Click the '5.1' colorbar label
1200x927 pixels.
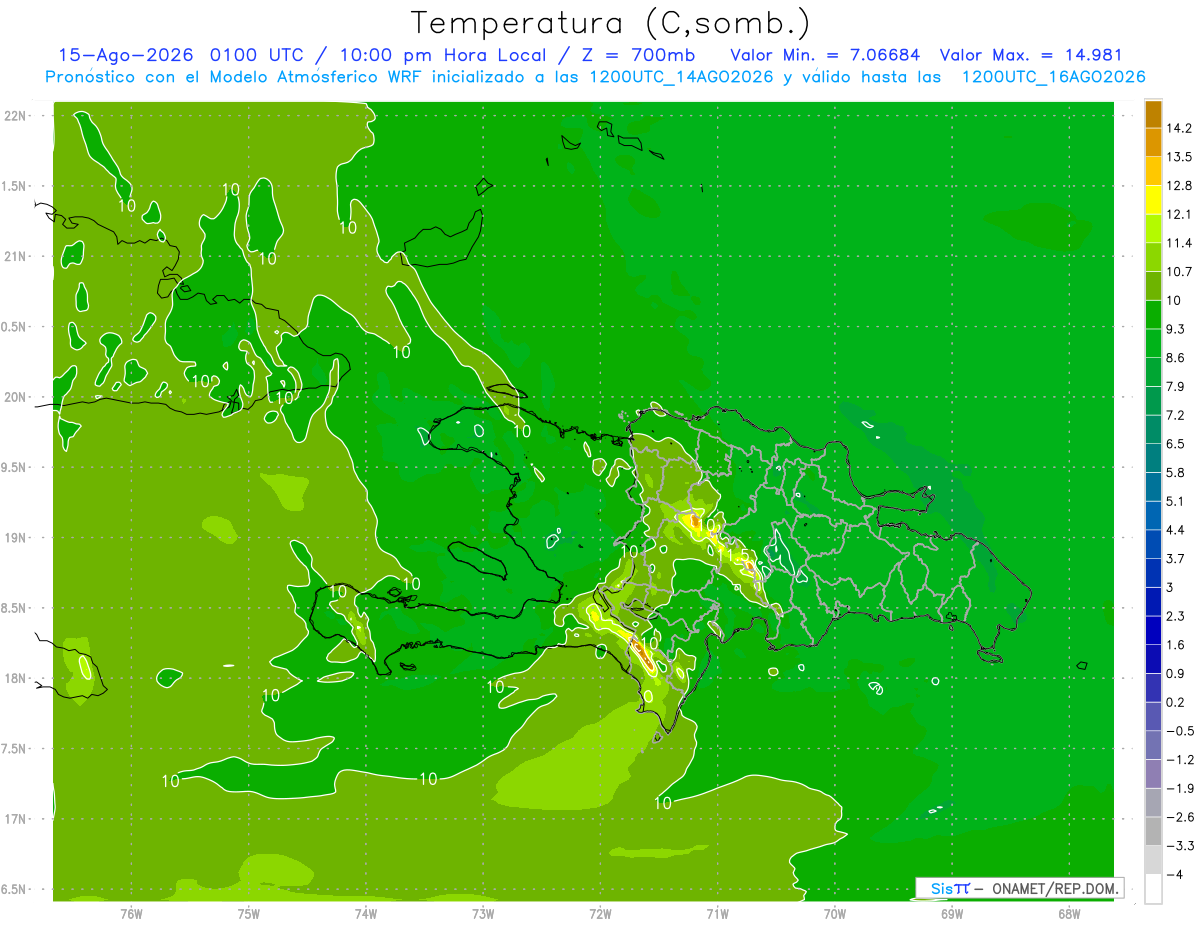1176,501
